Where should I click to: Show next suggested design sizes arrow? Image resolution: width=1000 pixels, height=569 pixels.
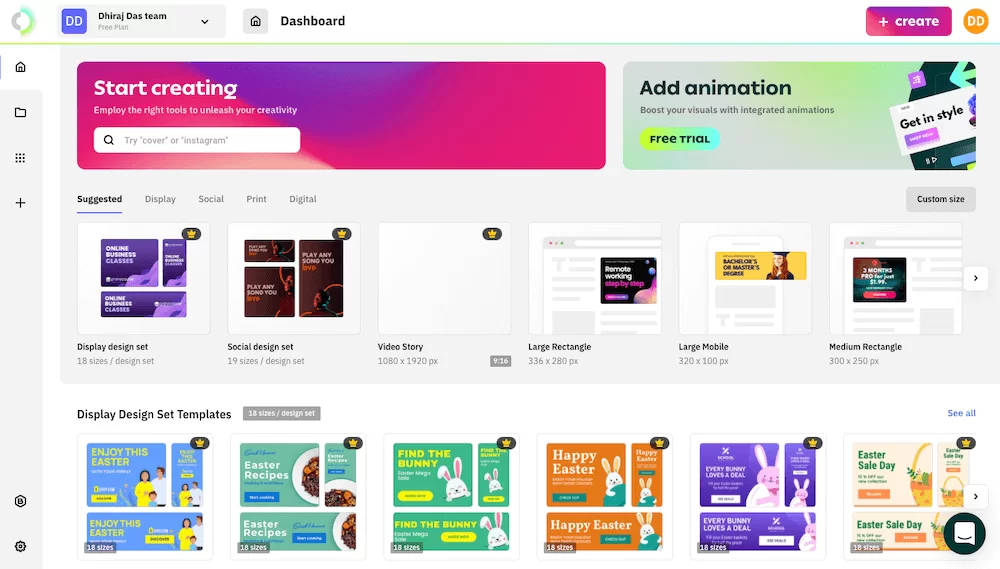(x=975, y=278)
